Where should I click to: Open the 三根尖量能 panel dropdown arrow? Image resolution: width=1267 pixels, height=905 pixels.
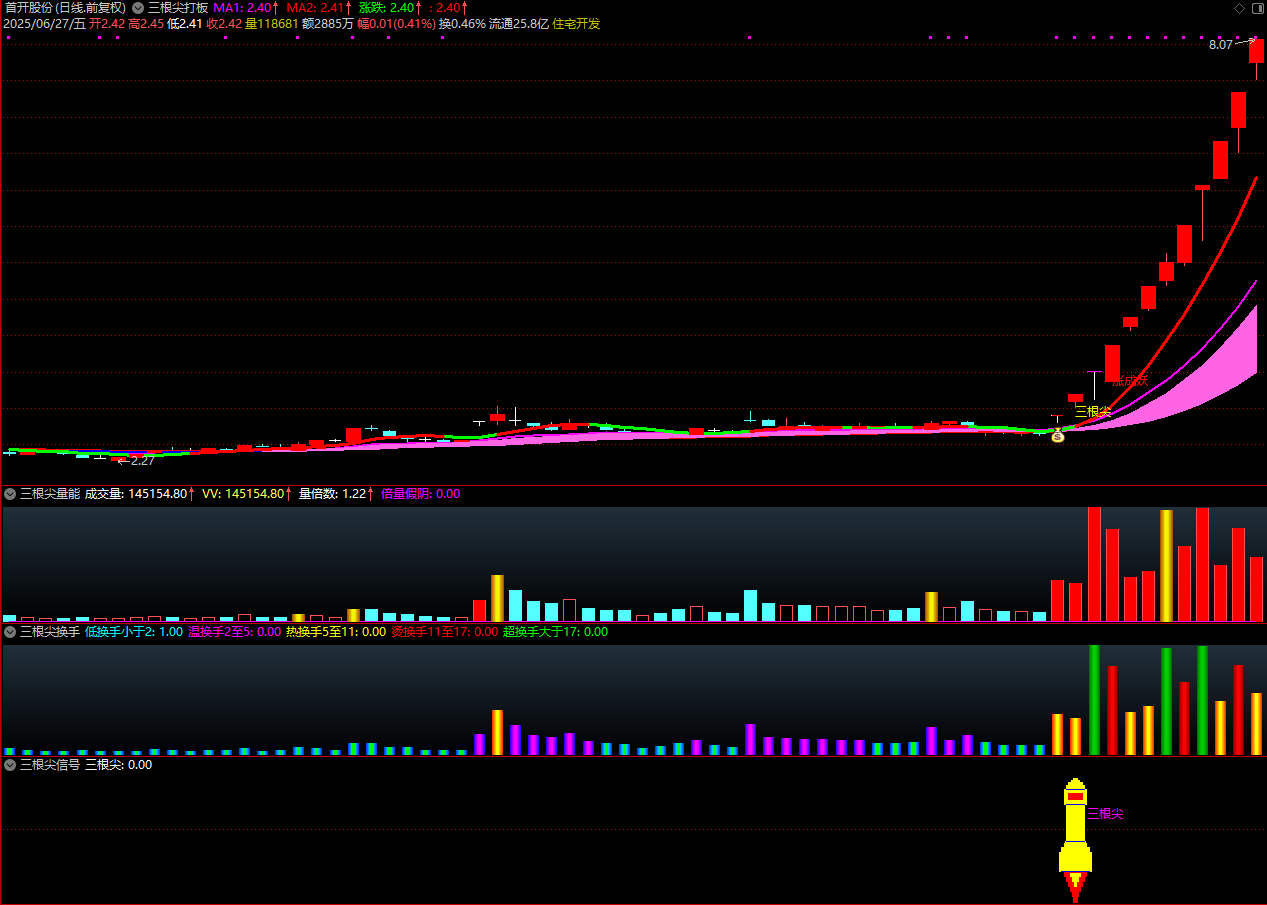pos(10,494)
